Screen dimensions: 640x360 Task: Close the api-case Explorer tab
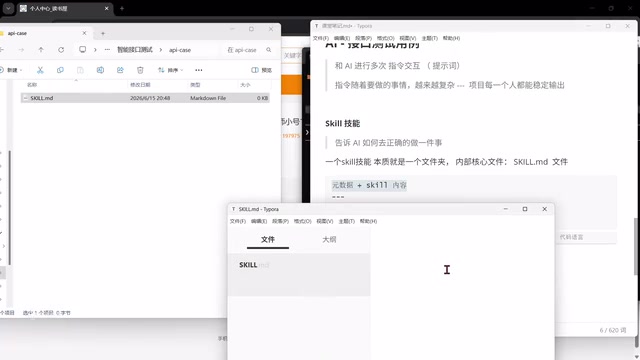[x=84, y=33]
